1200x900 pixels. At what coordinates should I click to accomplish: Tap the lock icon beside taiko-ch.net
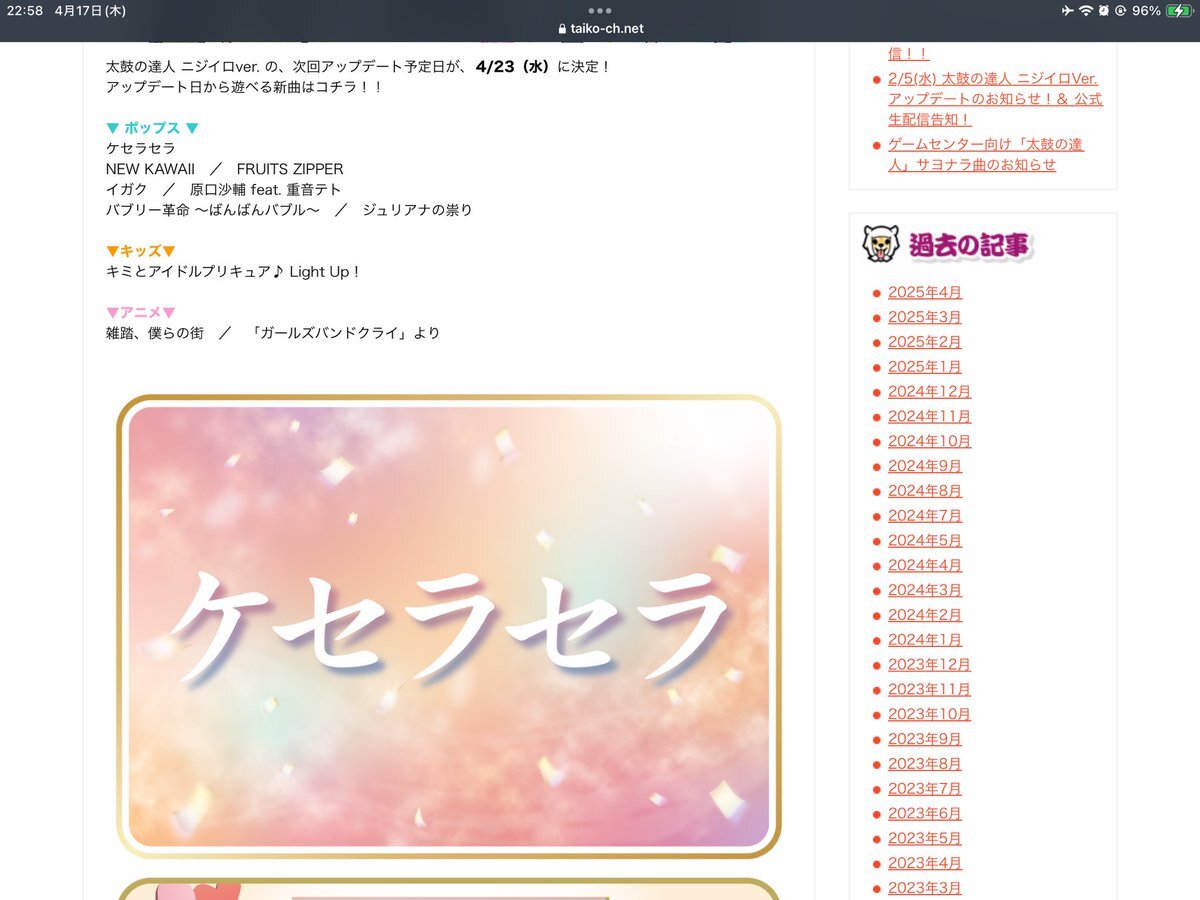(562, 29)
